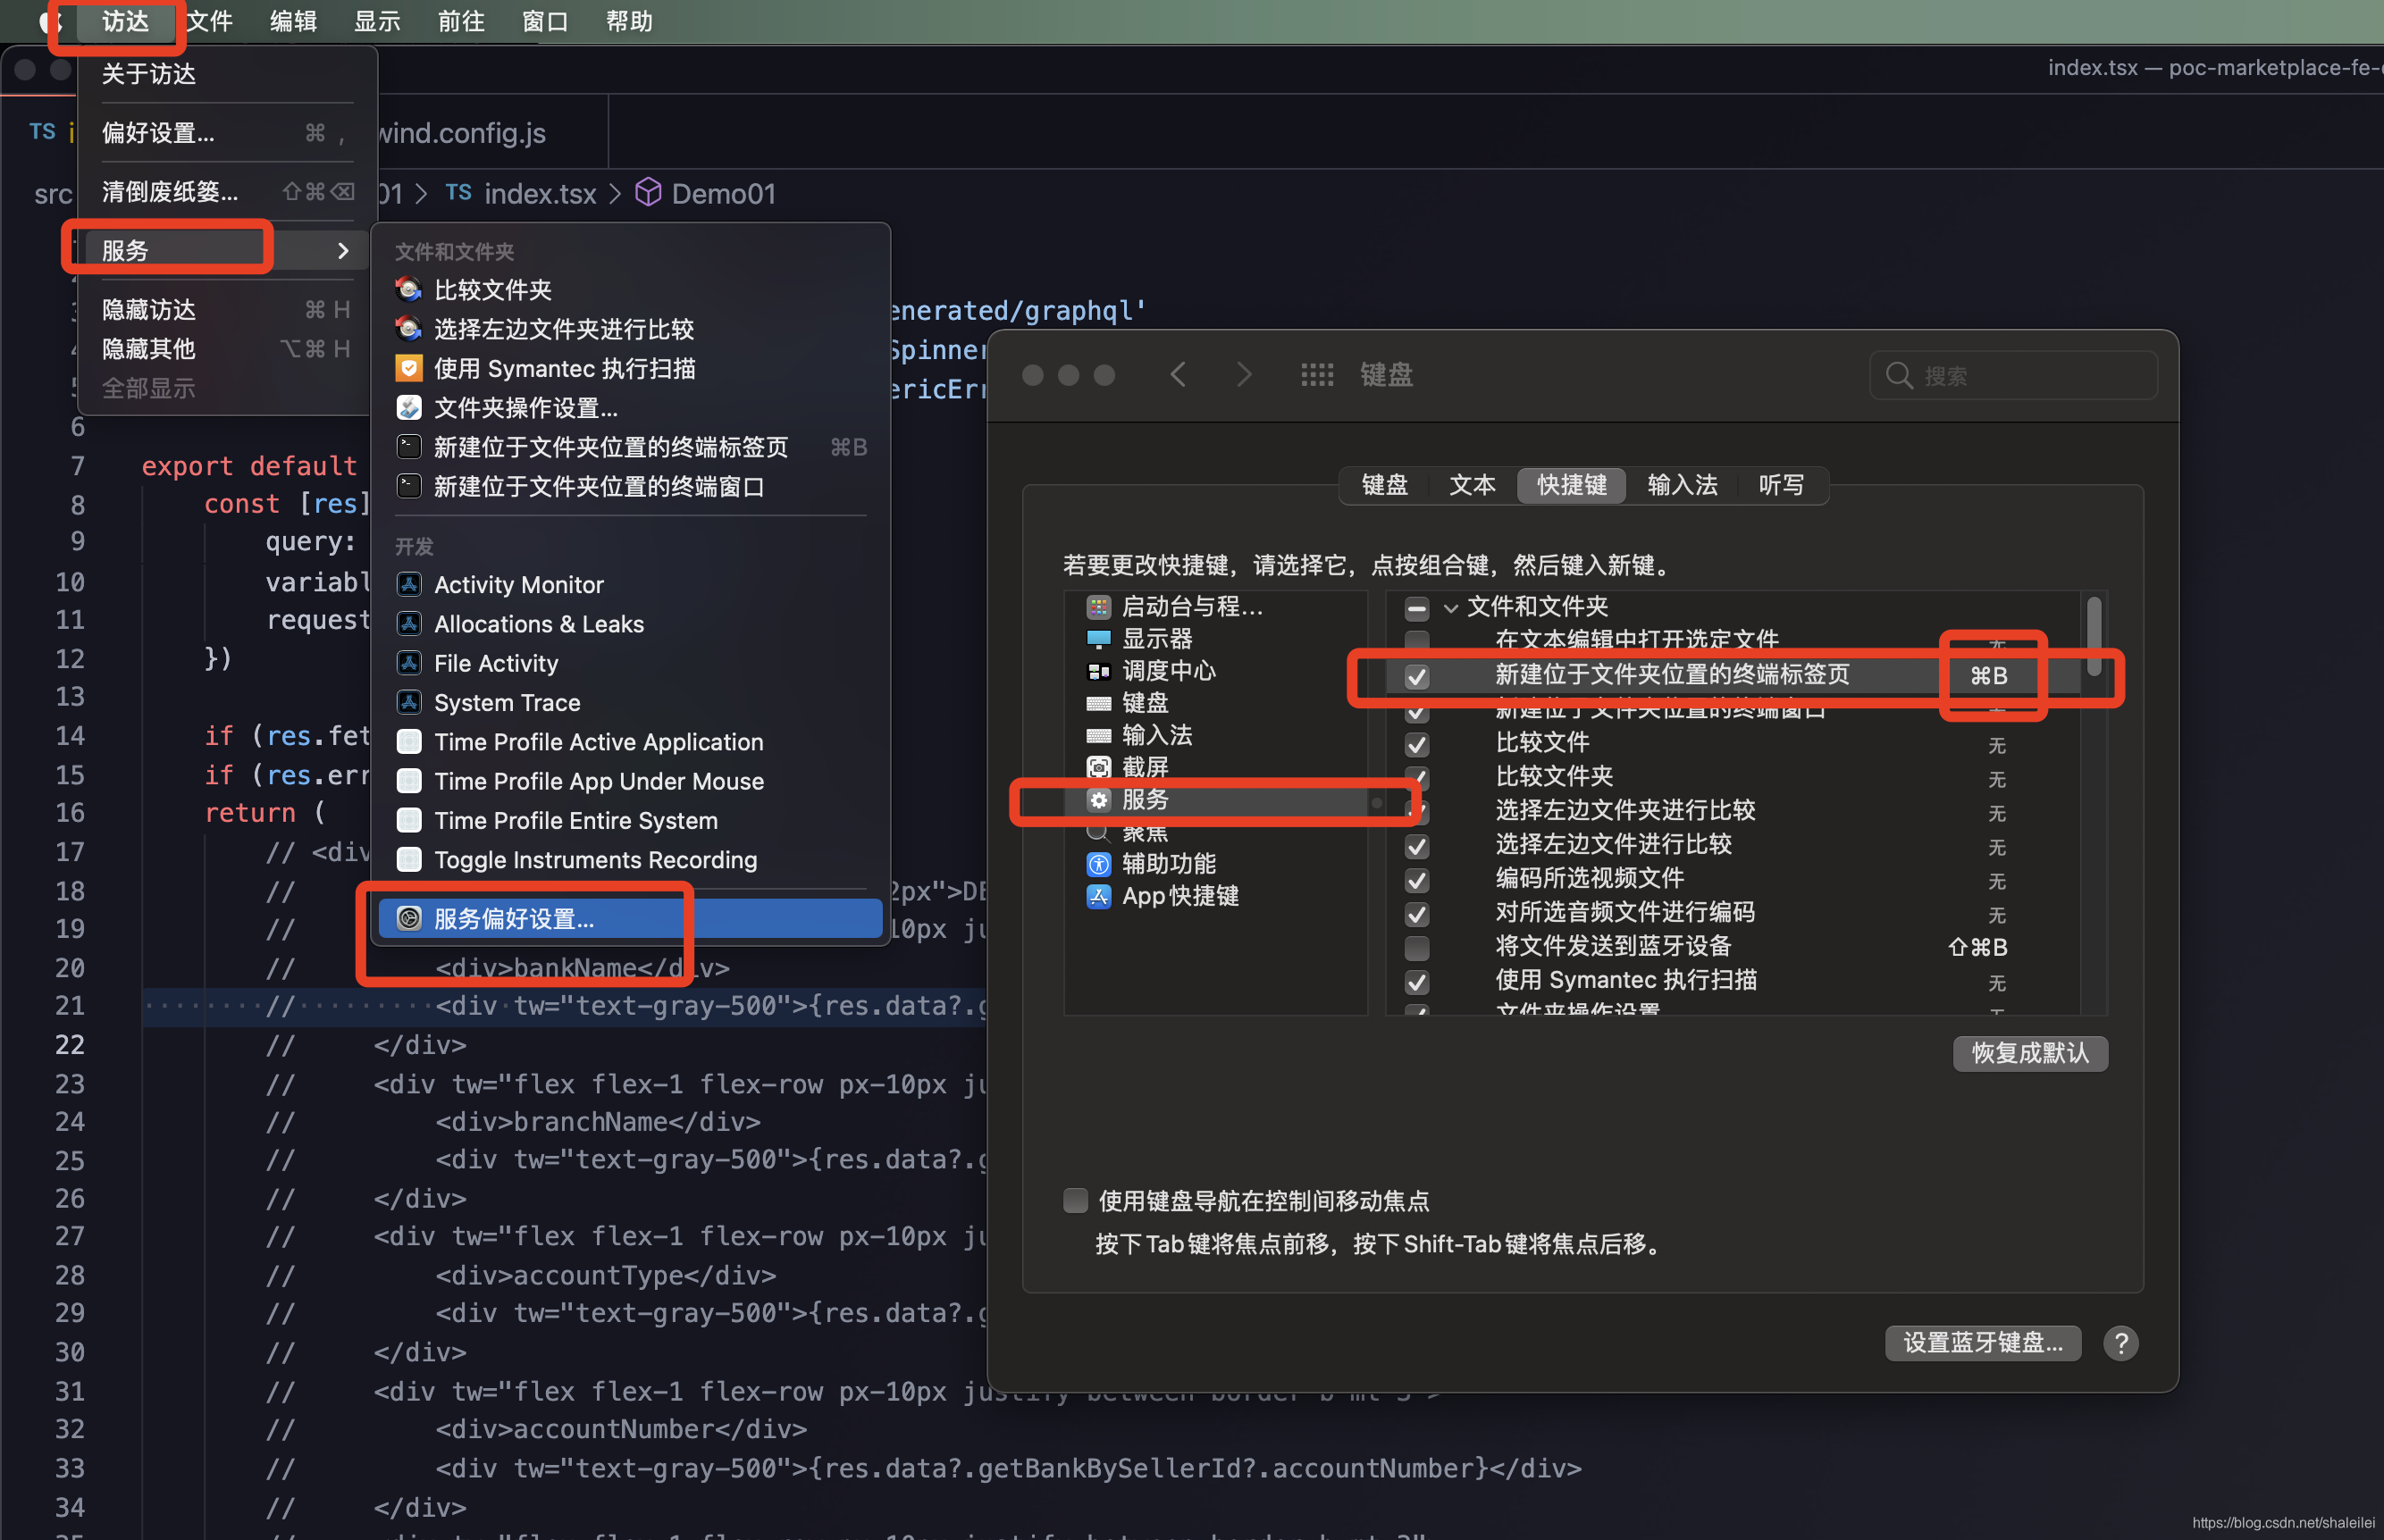Image resolution: width=2384 pixels, height=1540 pixels.
Task: Uncheck the 比较文件 checkbox
Action: coord(1416,744)
